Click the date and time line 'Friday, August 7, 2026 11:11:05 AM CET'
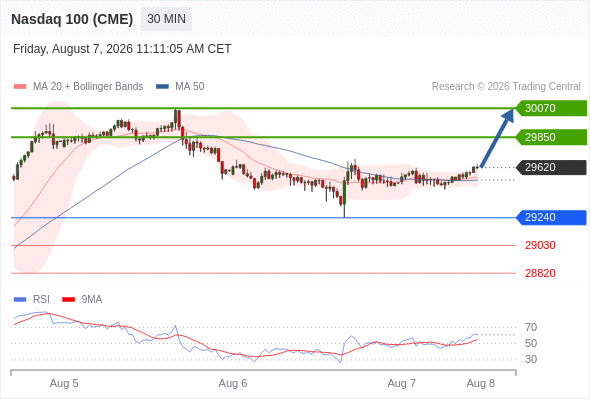590x400 pixels. click(x=122, y=49)
